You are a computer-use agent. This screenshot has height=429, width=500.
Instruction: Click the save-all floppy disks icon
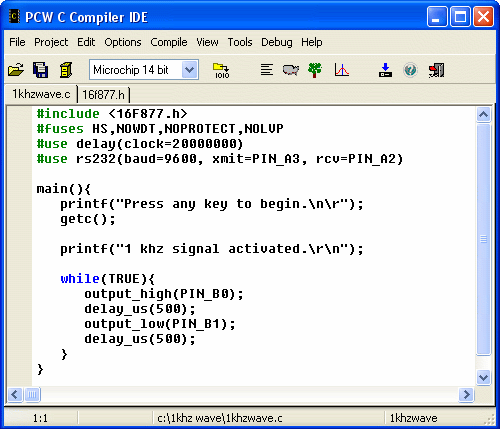tap(40, 70)
